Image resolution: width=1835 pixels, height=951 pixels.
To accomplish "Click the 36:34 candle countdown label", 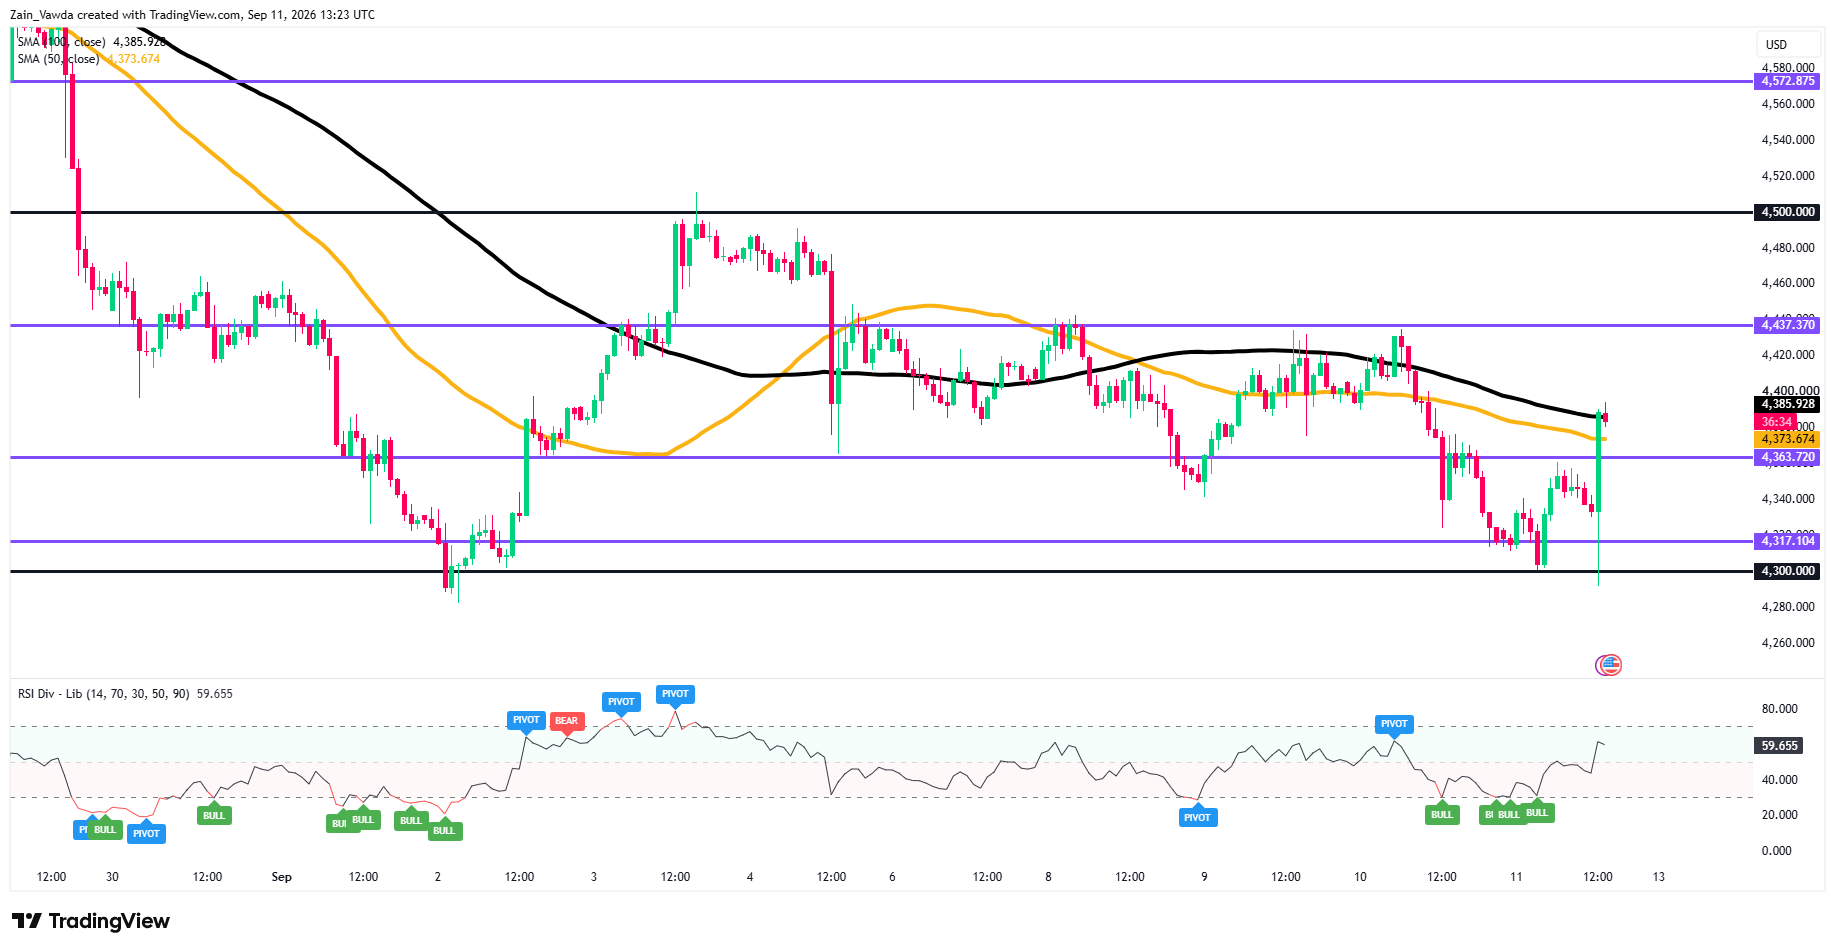I will click(1776, 422).
